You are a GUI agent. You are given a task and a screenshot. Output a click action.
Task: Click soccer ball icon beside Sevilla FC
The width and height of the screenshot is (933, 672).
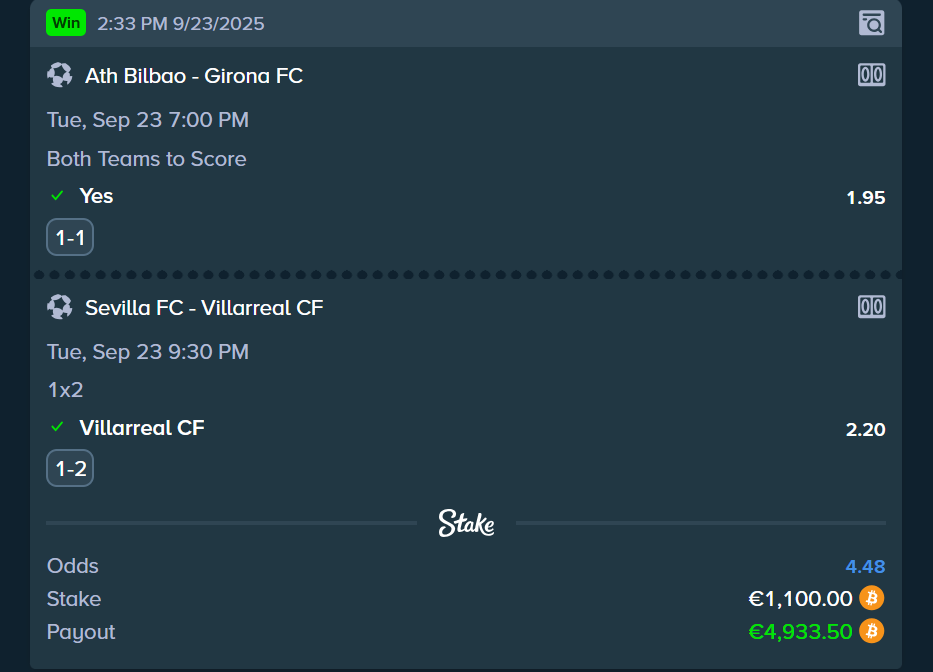coord(60,307)
